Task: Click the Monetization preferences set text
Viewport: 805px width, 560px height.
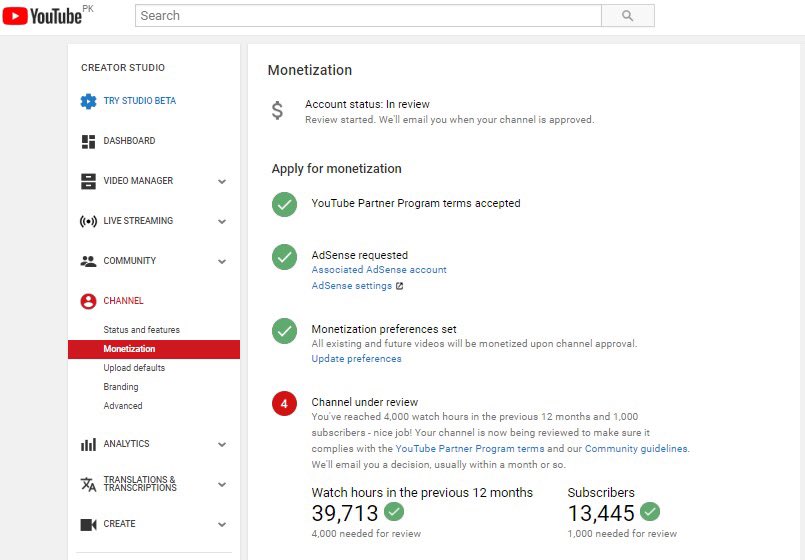Action: coord(384,329)
